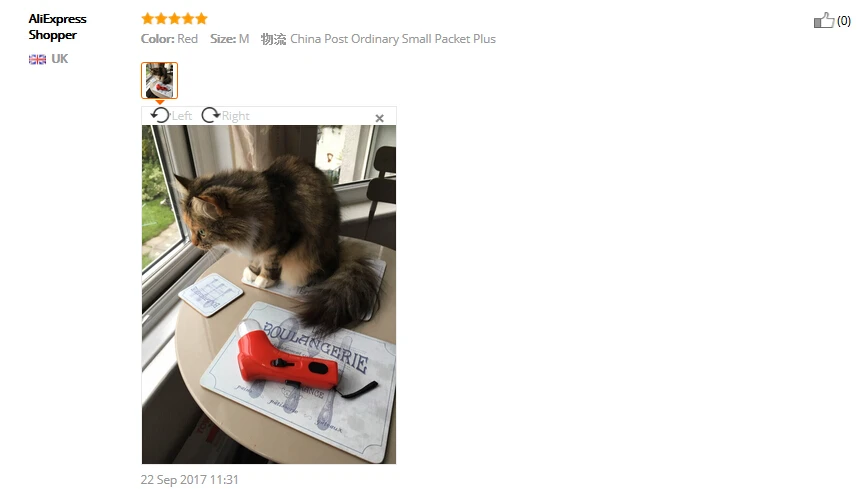Rotate photo with the left arrow icon
The height and width of the screenshot is (489, 866).
click(160, 115)
